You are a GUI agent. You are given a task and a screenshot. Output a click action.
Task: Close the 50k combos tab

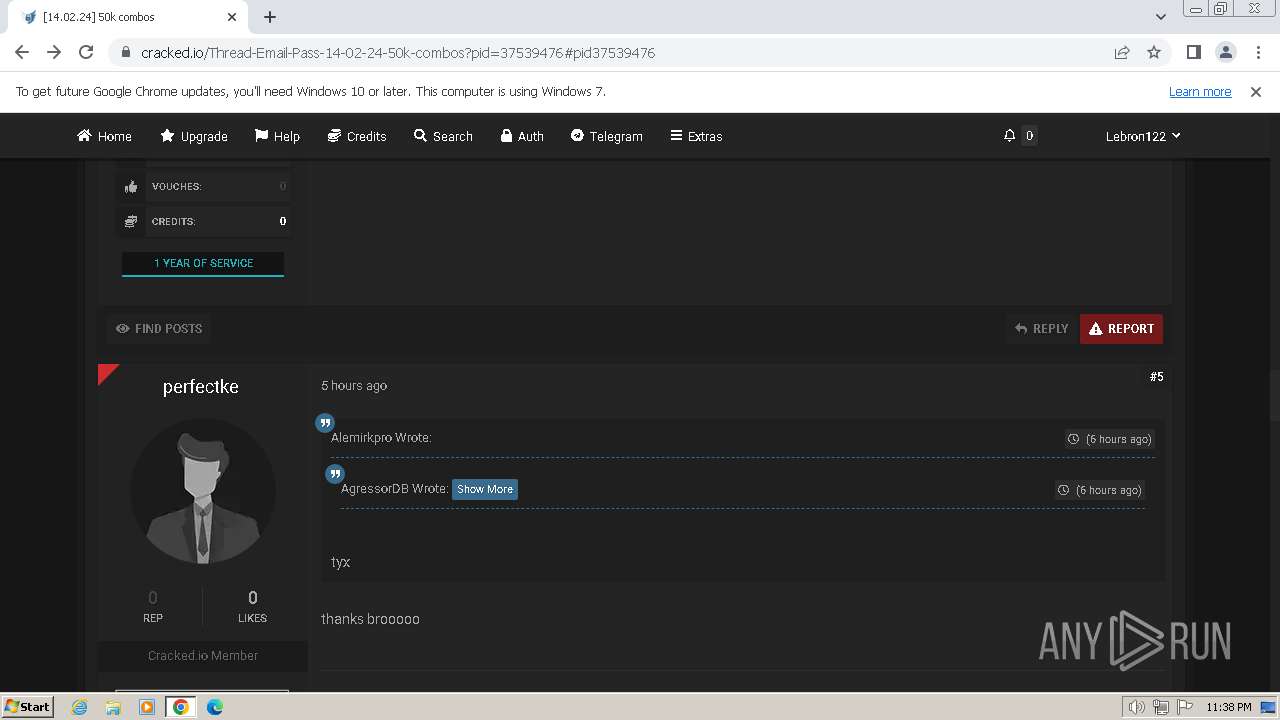pos(232,17)
